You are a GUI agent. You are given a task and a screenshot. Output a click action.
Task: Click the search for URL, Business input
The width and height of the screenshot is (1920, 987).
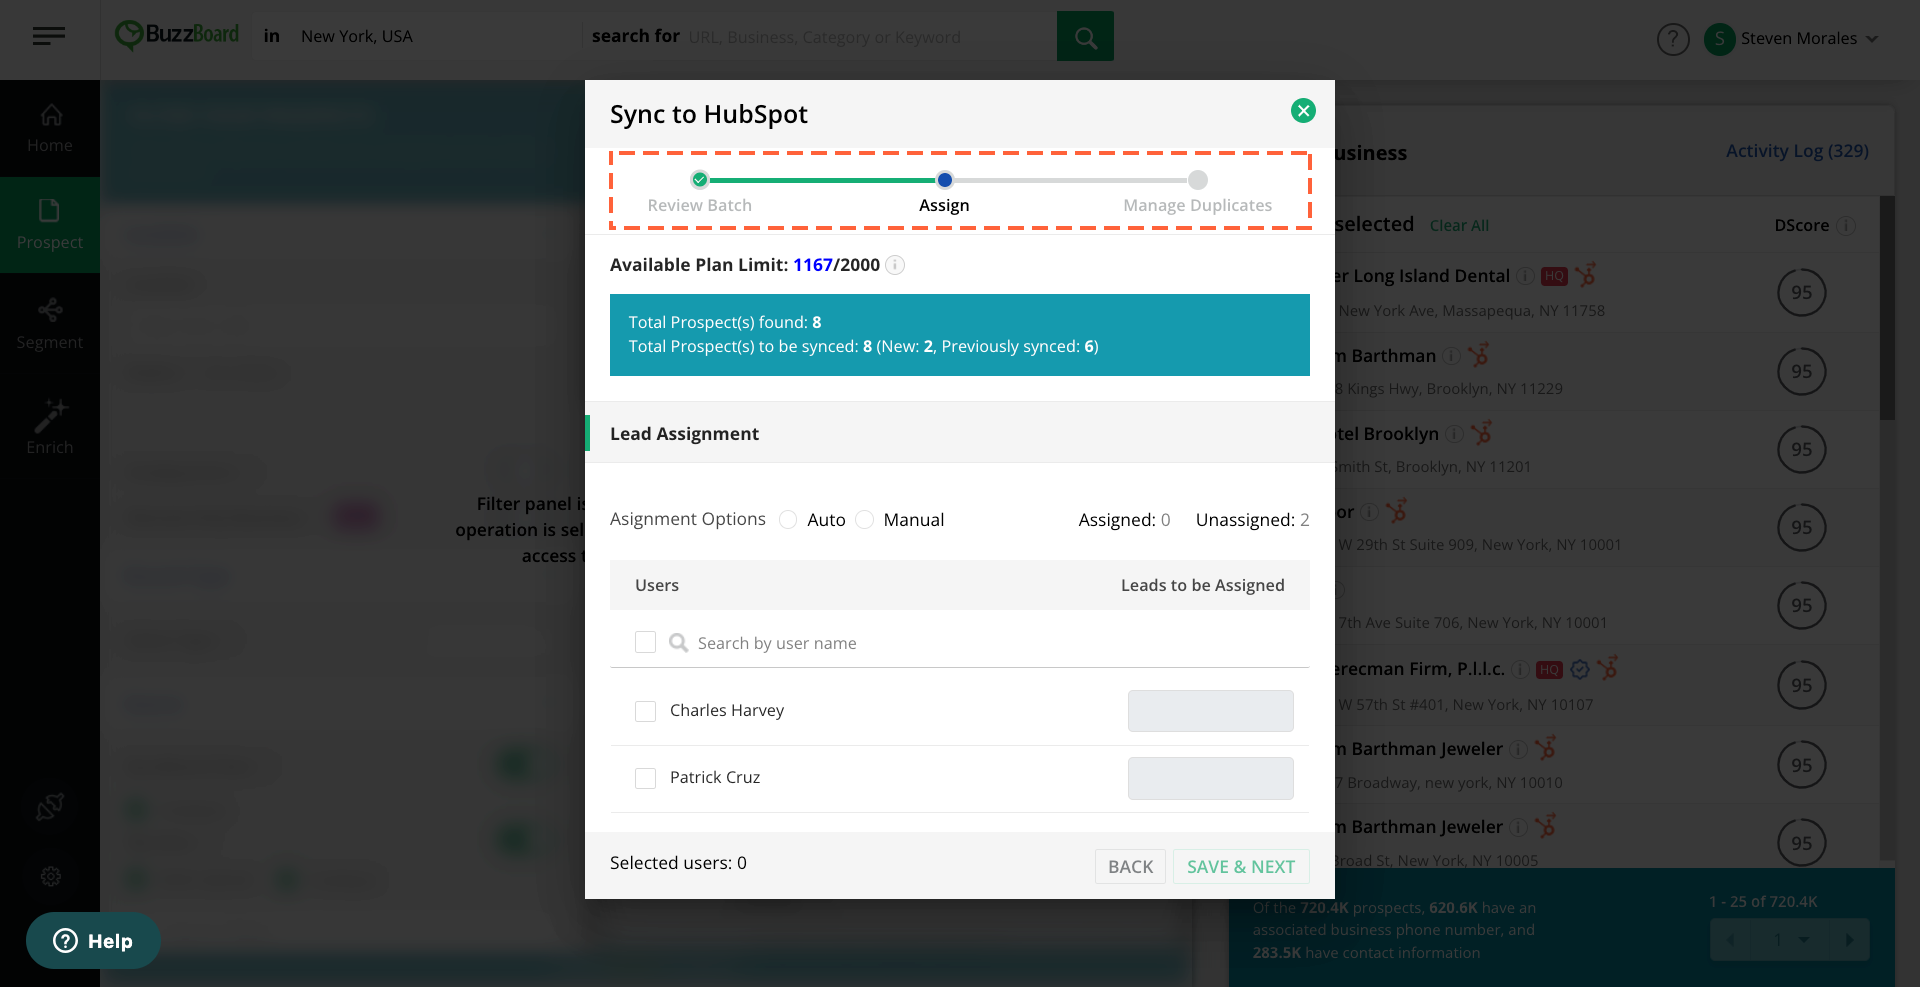click(x=870, y=37)
